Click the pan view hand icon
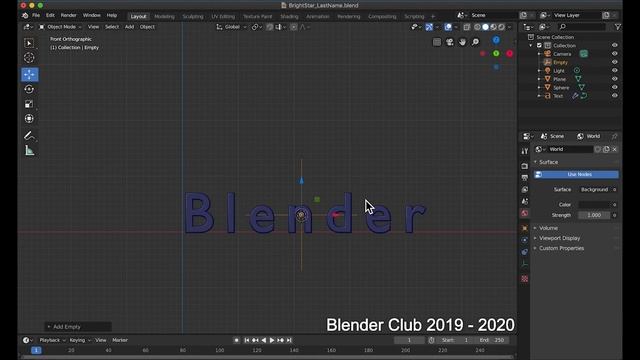 point(462,42)
